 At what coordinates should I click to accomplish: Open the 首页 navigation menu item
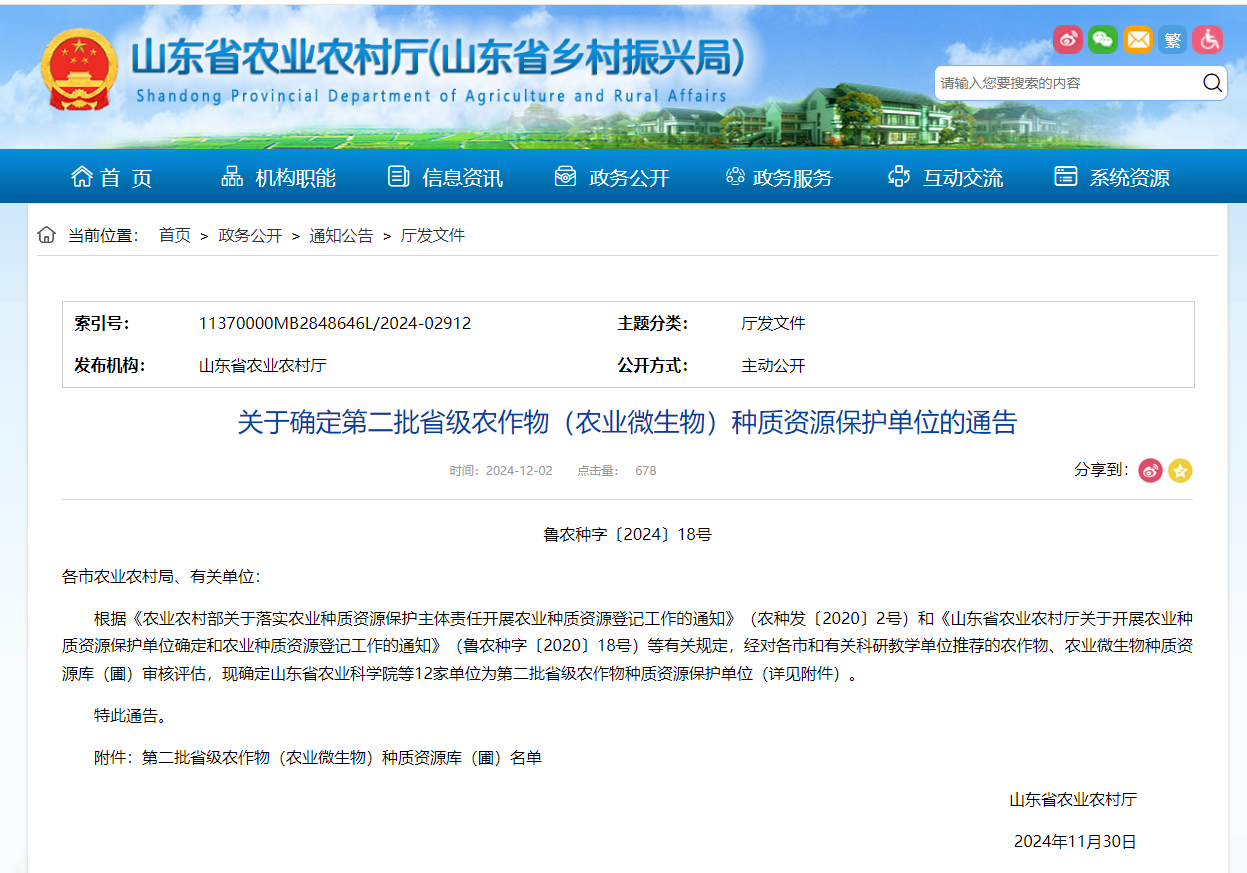pos(112,178)
